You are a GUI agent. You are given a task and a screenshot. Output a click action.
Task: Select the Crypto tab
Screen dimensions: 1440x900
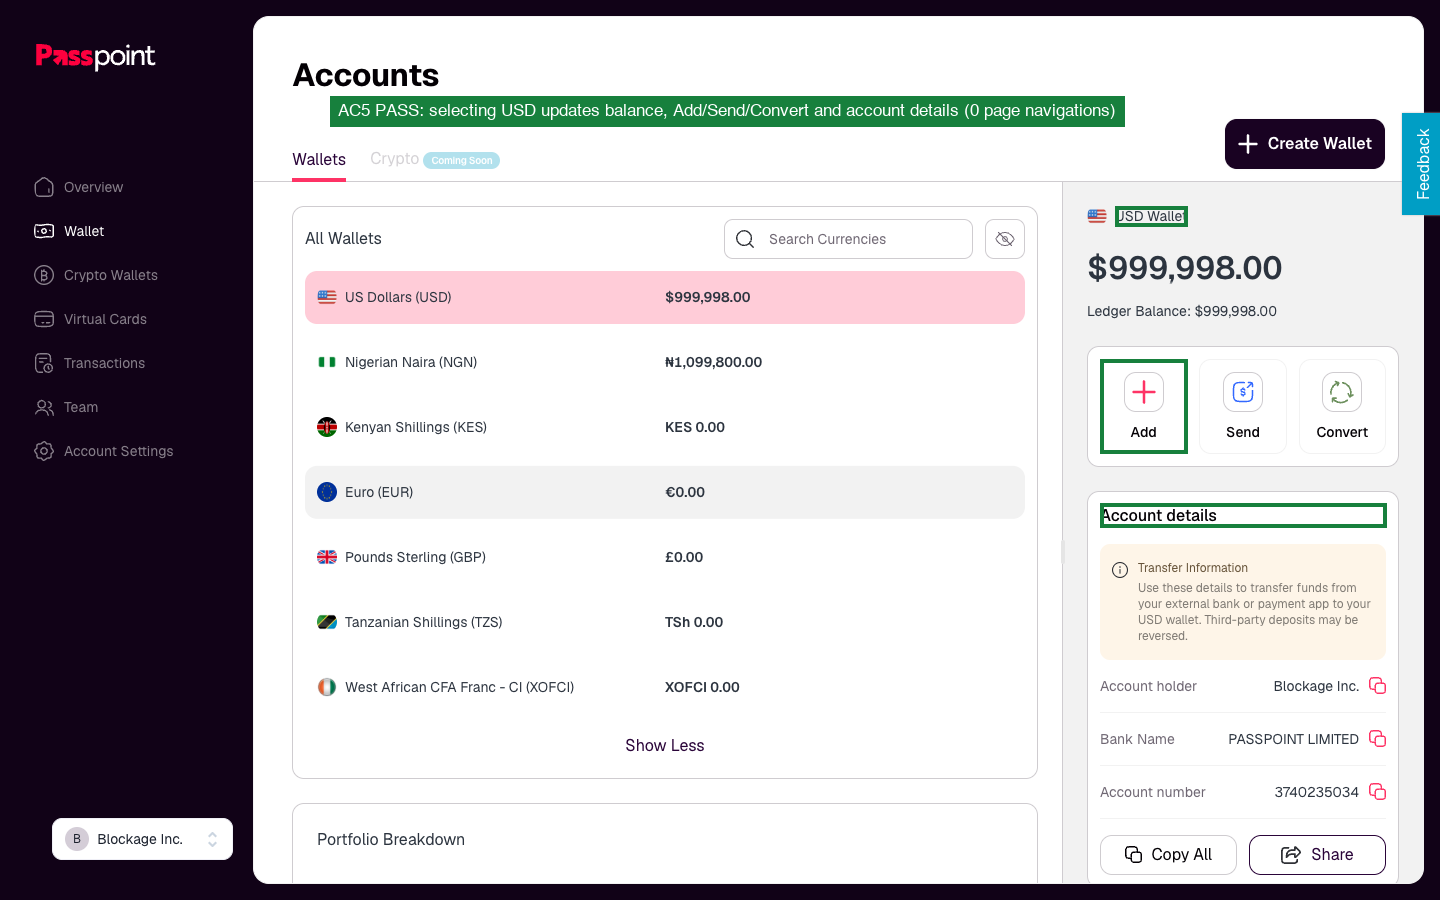395,159
